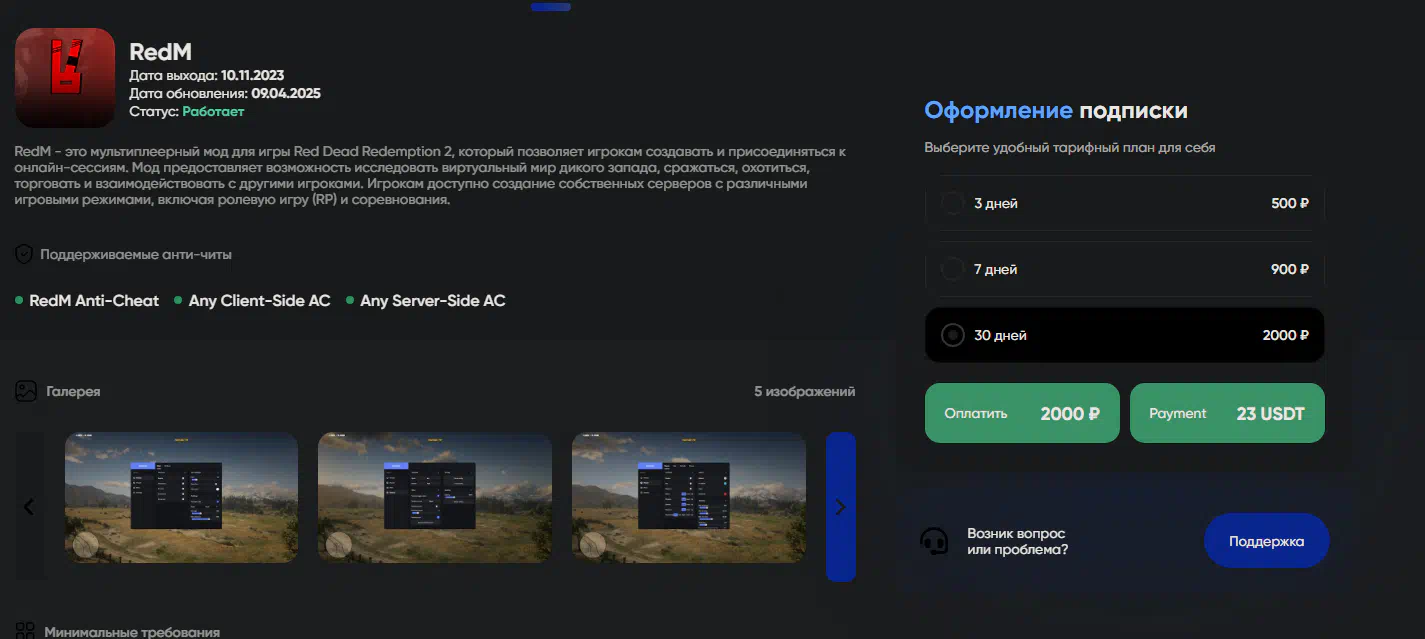Click the blue indicator bar at top
This screenshot has width=1425, height=639.
[551, 6]
